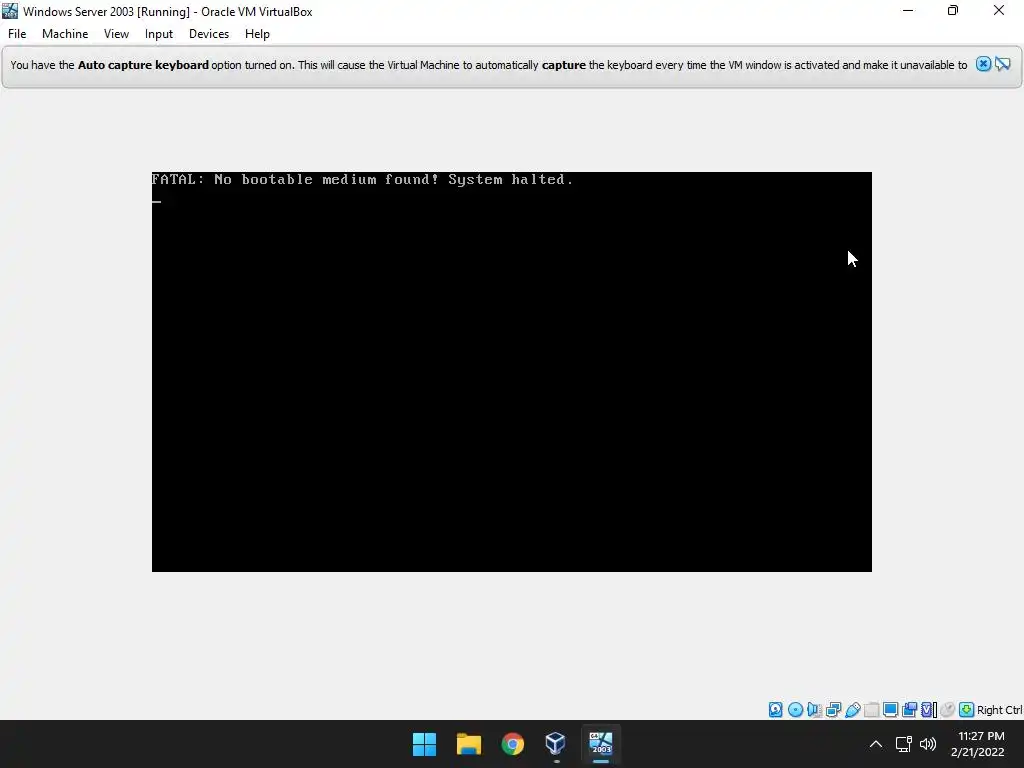Show hidden system tray icons

(x=876, y=744)
